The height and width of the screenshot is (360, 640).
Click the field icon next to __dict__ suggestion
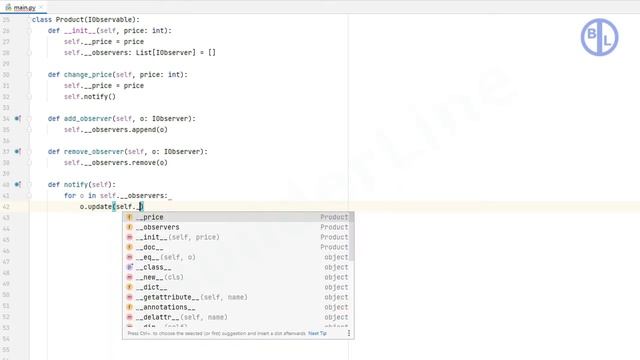point(129,287)
